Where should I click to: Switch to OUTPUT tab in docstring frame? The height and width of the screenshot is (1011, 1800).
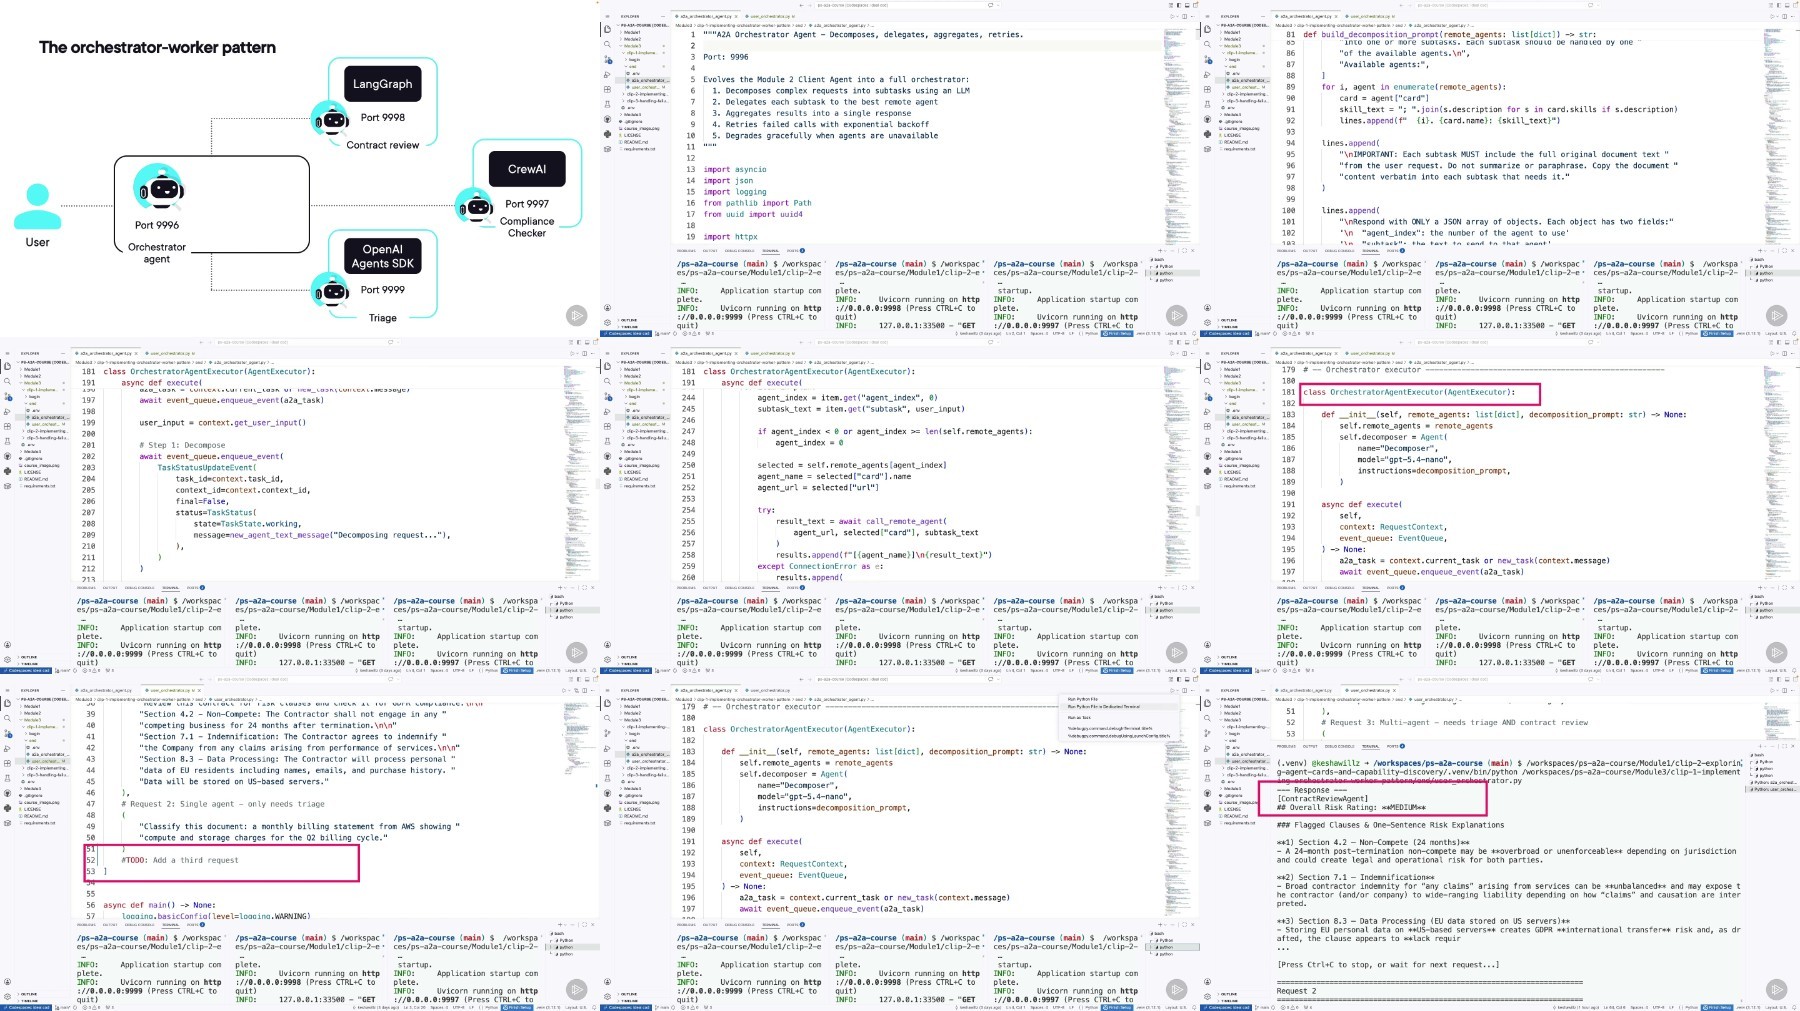(x=710, y=251)
